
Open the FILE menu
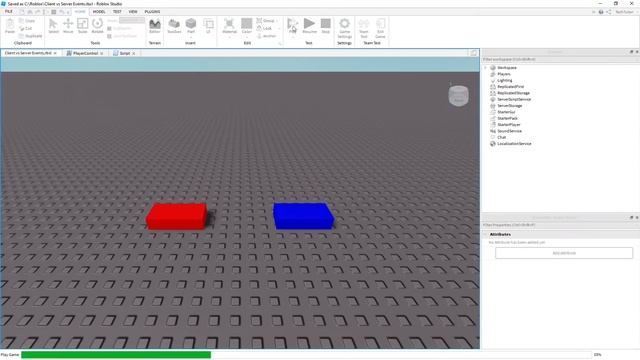9,11
